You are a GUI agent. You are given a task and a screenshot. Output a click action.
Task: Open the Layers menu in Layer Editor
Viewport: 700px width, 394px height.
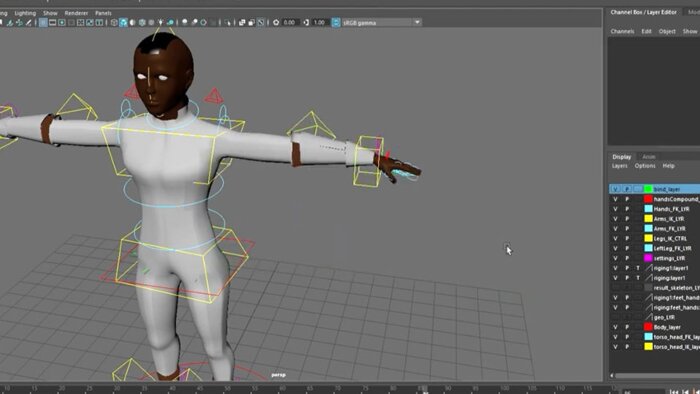[620, 166]
